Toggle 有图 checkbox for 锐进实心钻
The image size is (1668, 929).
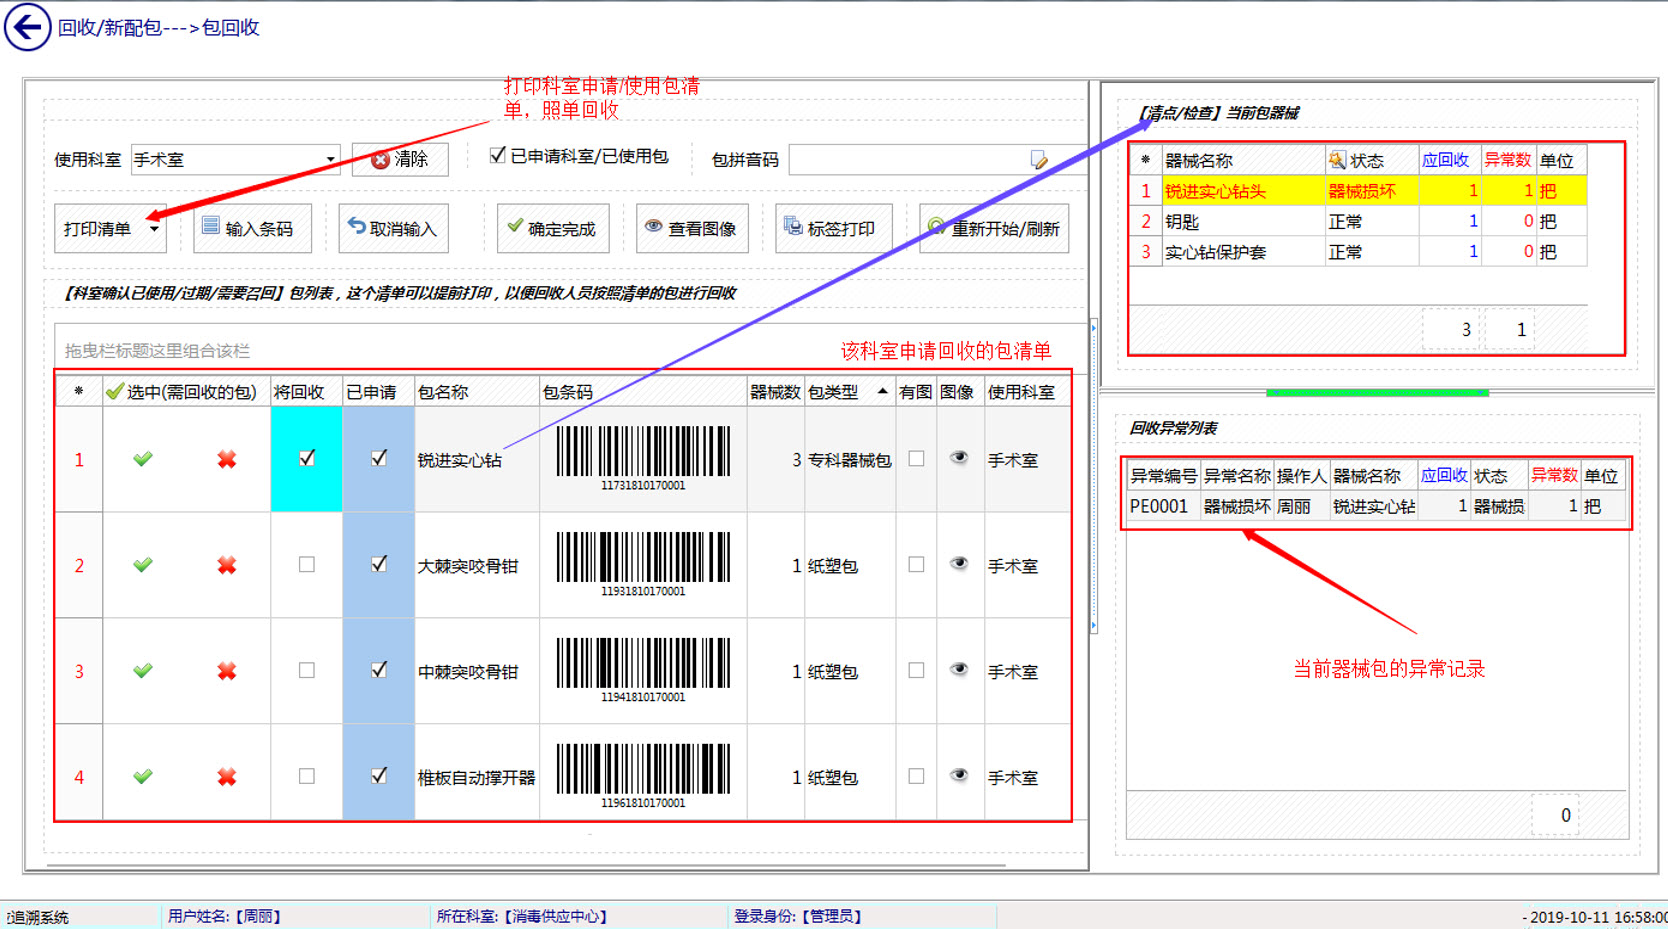[916, 459]
